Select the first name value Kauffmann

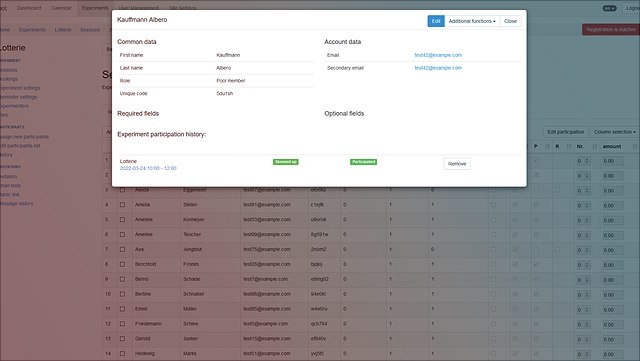(x=228, y=55)
